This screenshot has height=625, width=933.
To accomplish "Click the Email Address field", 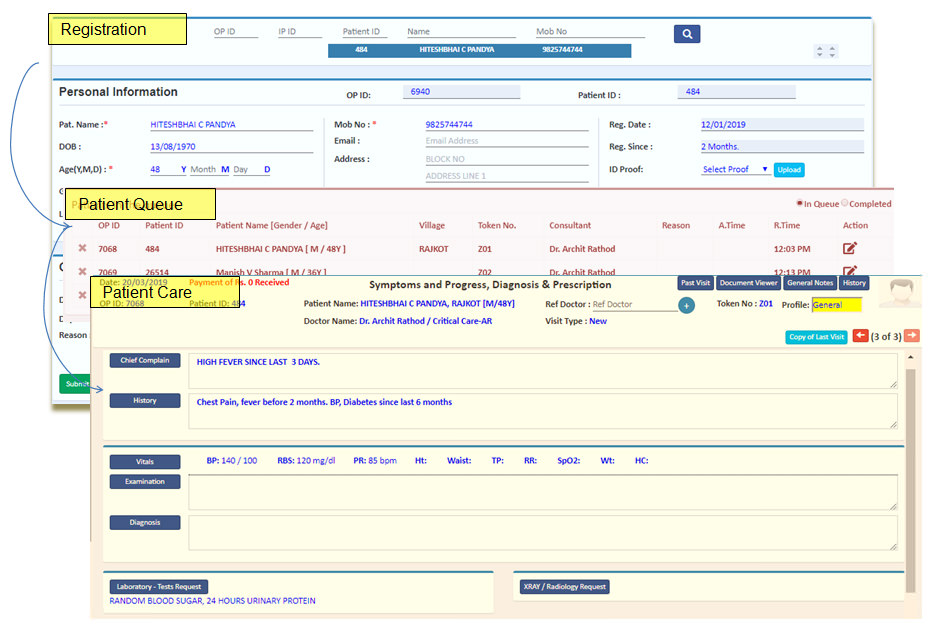I will (506, 141).
